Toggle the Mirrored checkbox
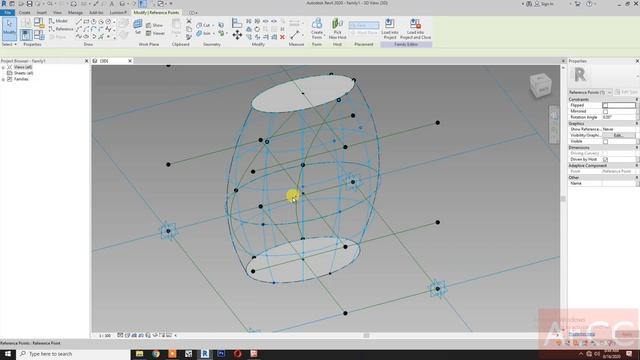This screenshot has width=640, height=360. (x=605, y=111)
